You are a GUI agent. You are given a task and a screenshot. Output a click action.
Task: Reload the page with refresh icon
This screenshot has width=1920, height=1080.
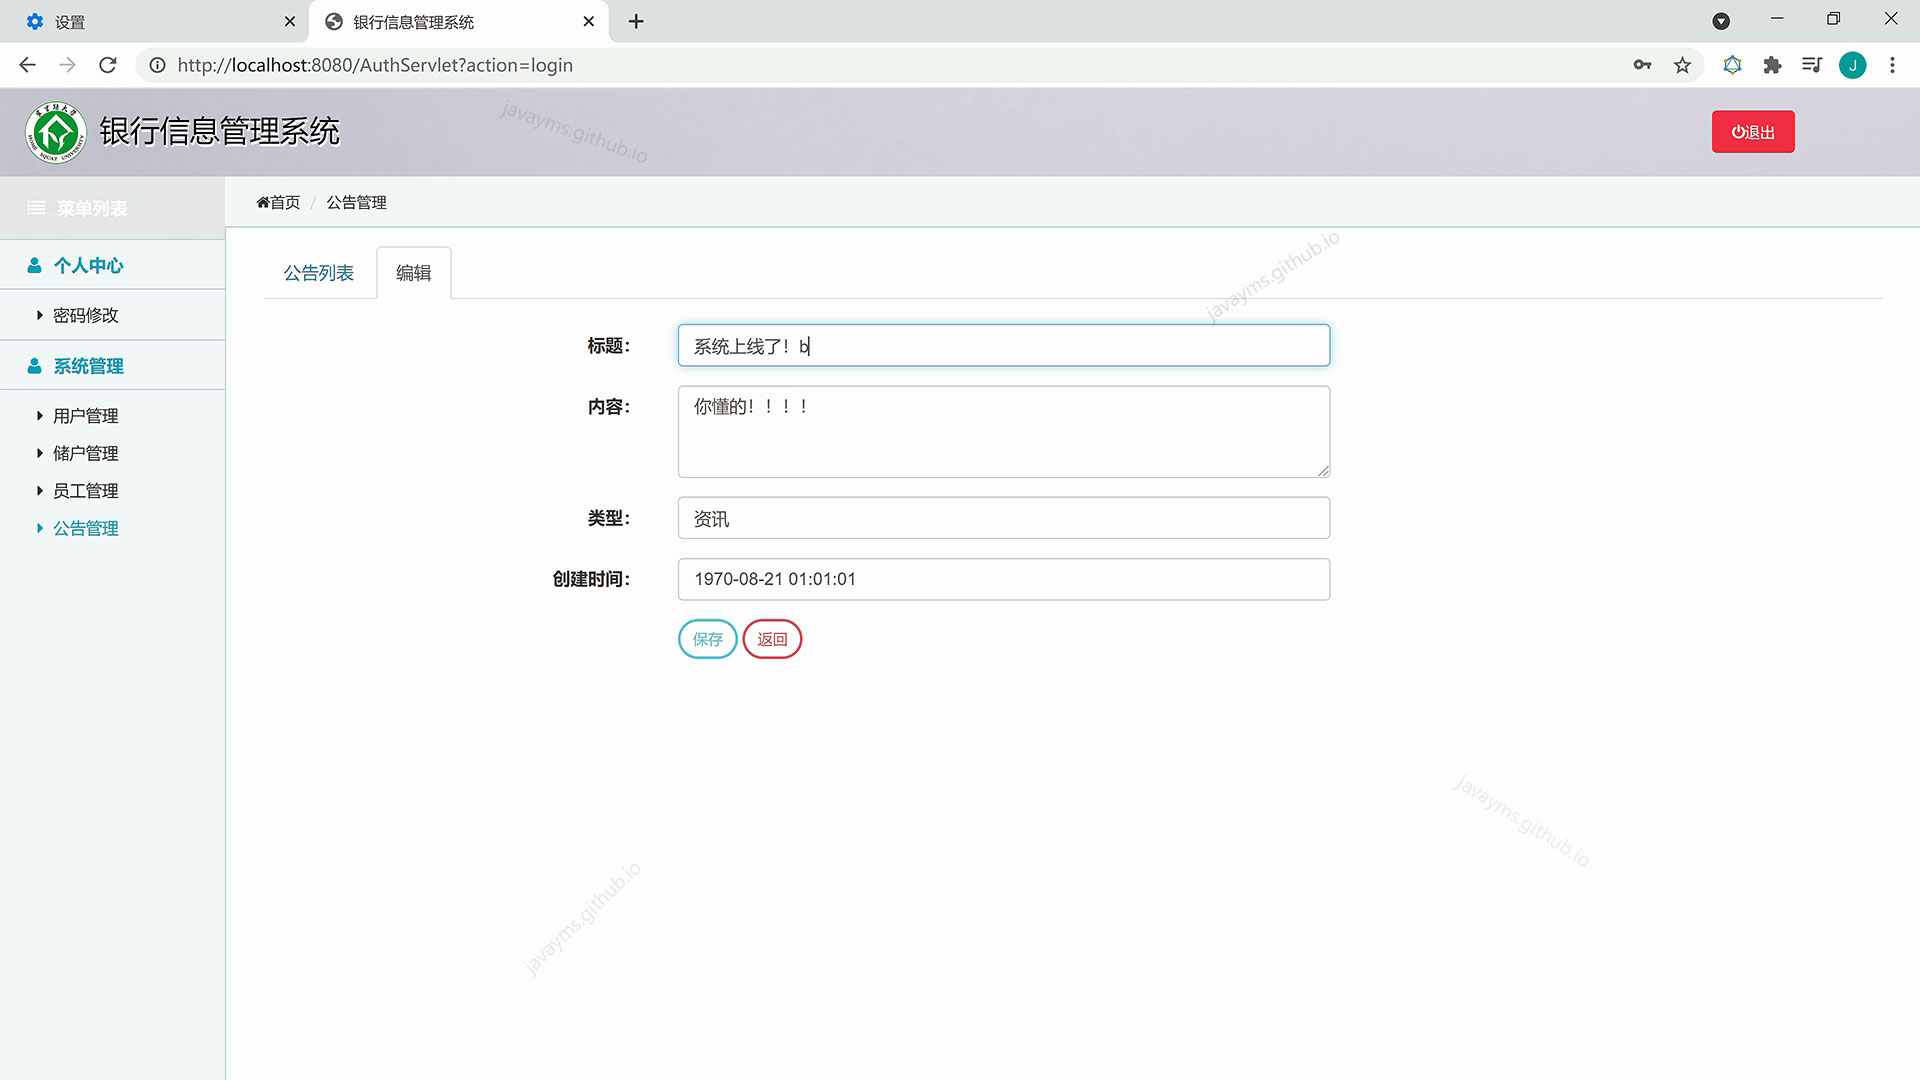[x=108, y=65]
